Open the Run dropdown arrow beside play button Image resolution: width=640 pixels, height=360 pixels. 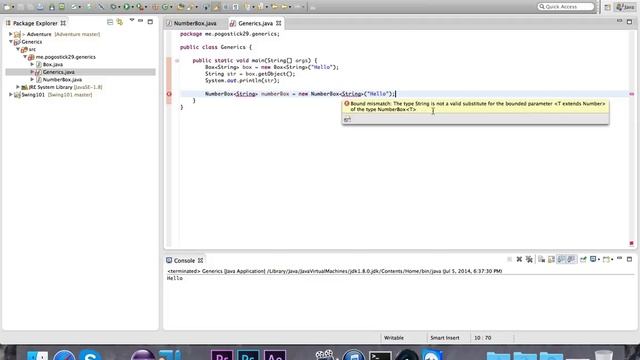tap(133, 7)
